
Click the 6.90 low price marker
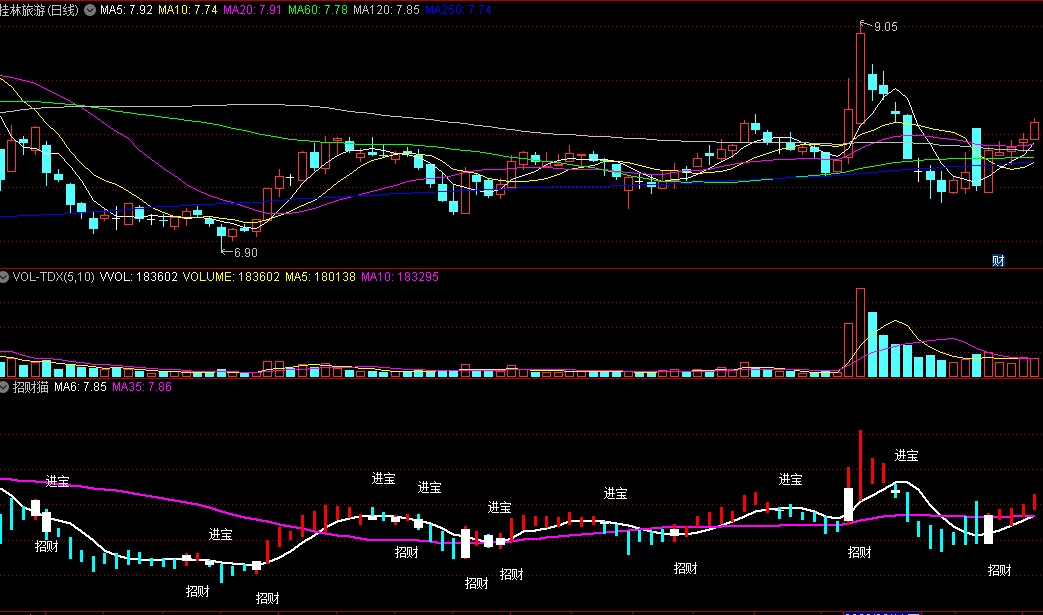245,253
